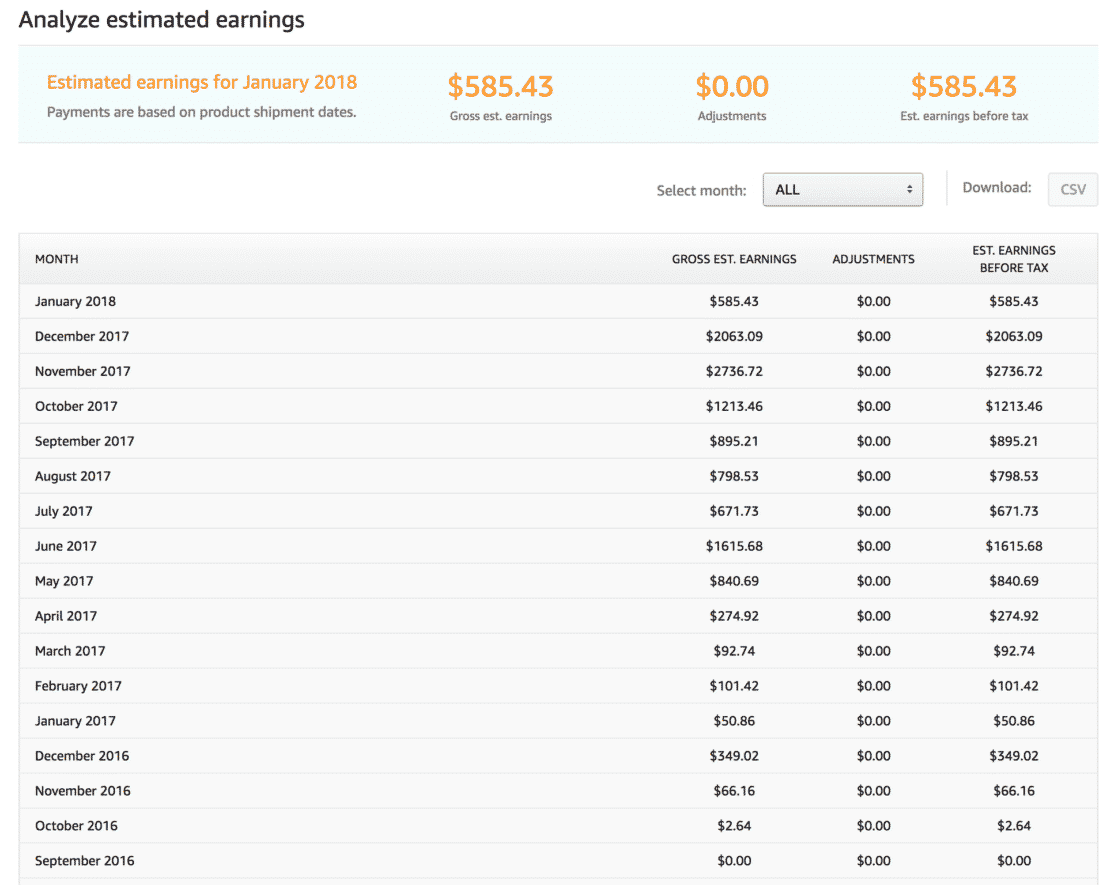Download the report as CSV
This screenshot has height=885, width=1118.
pos(1072,190)
